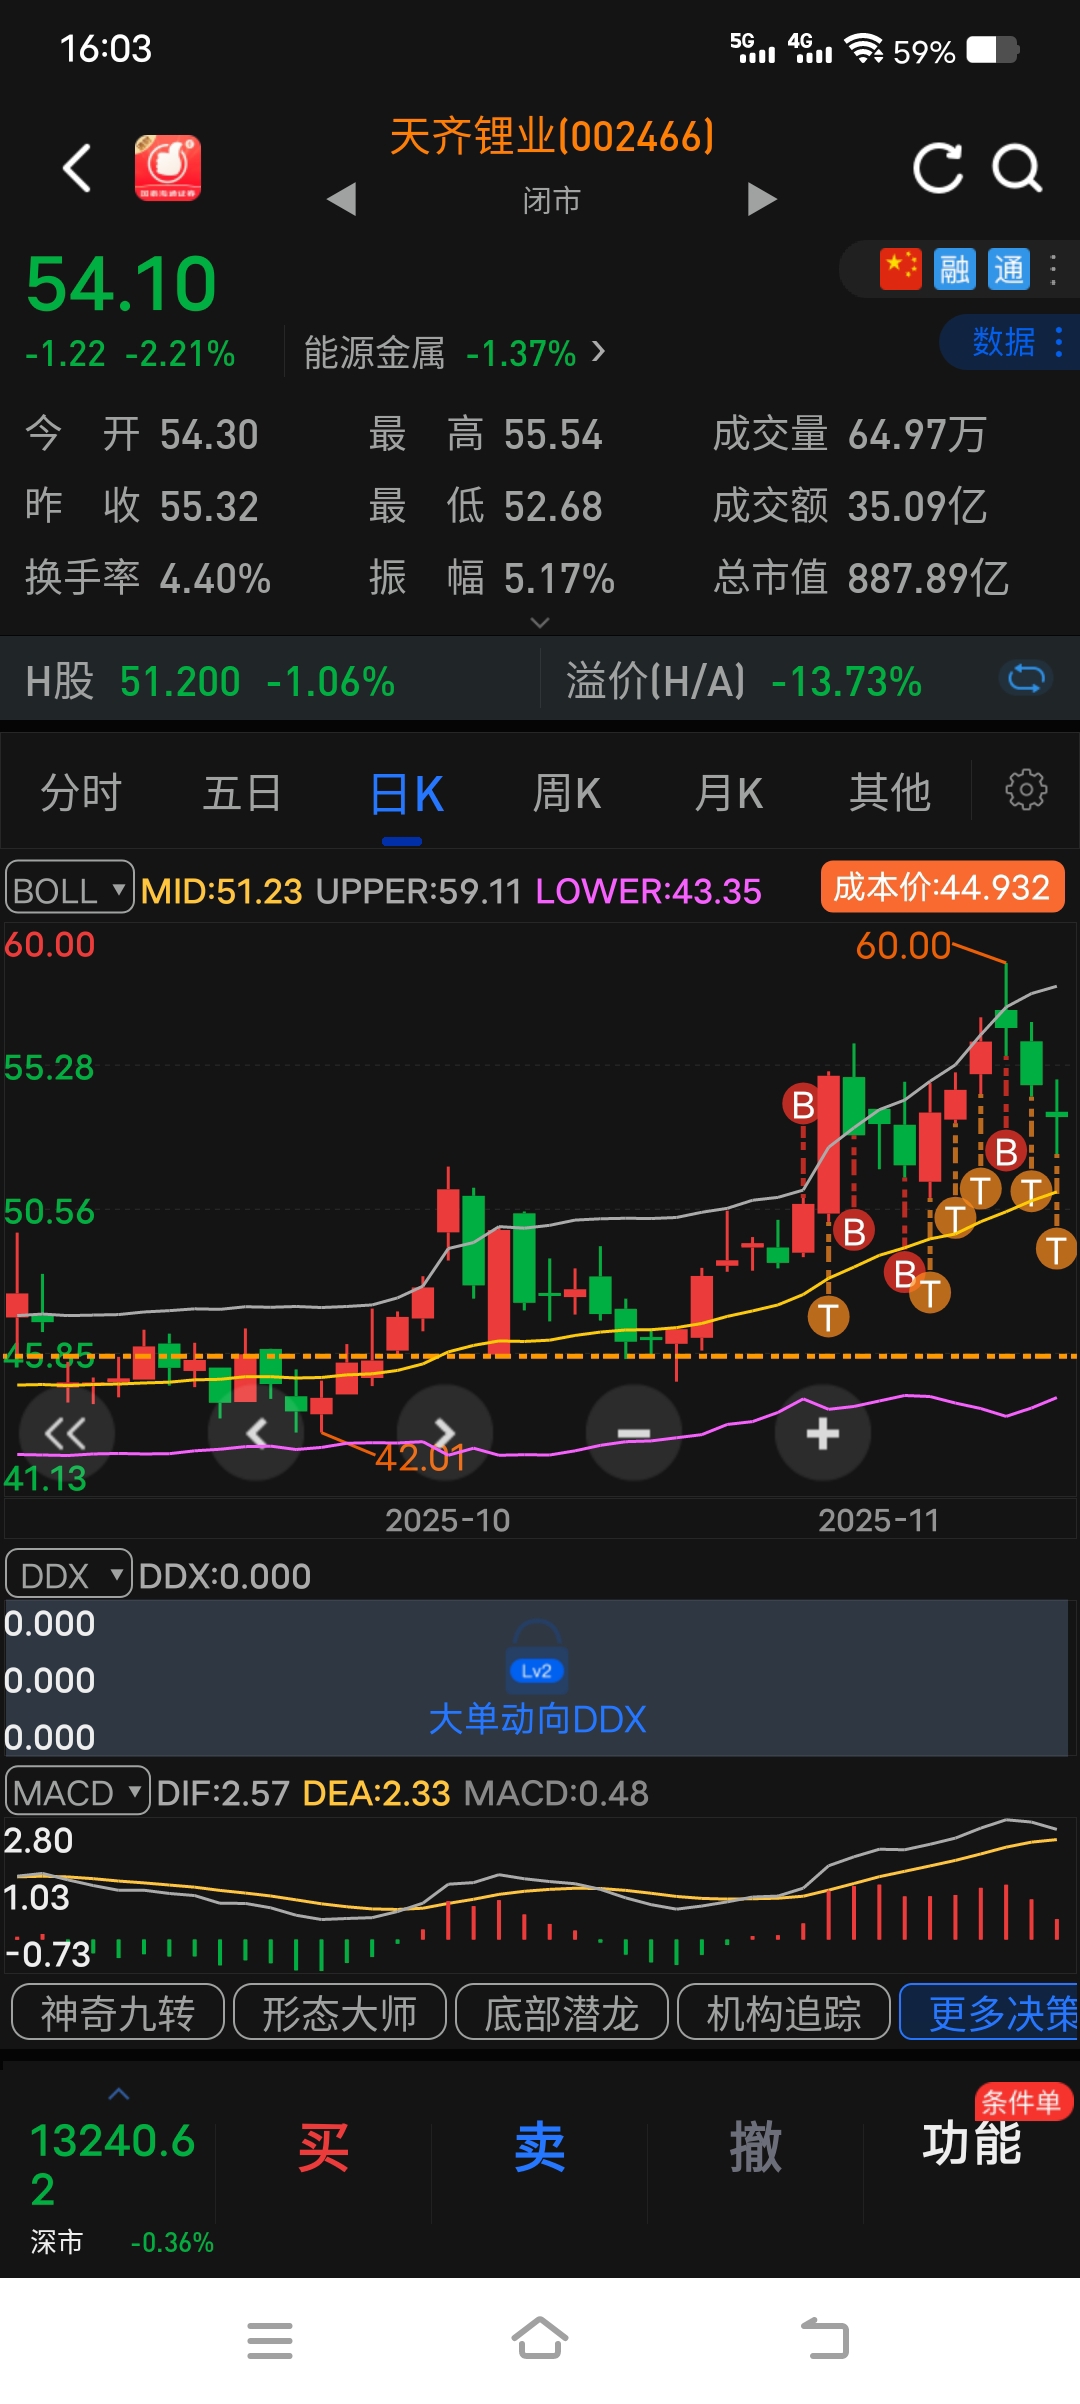Tap the 条件单 badge
The height and width of the screenshot is (2404, 1080).
(1023, 2102)
